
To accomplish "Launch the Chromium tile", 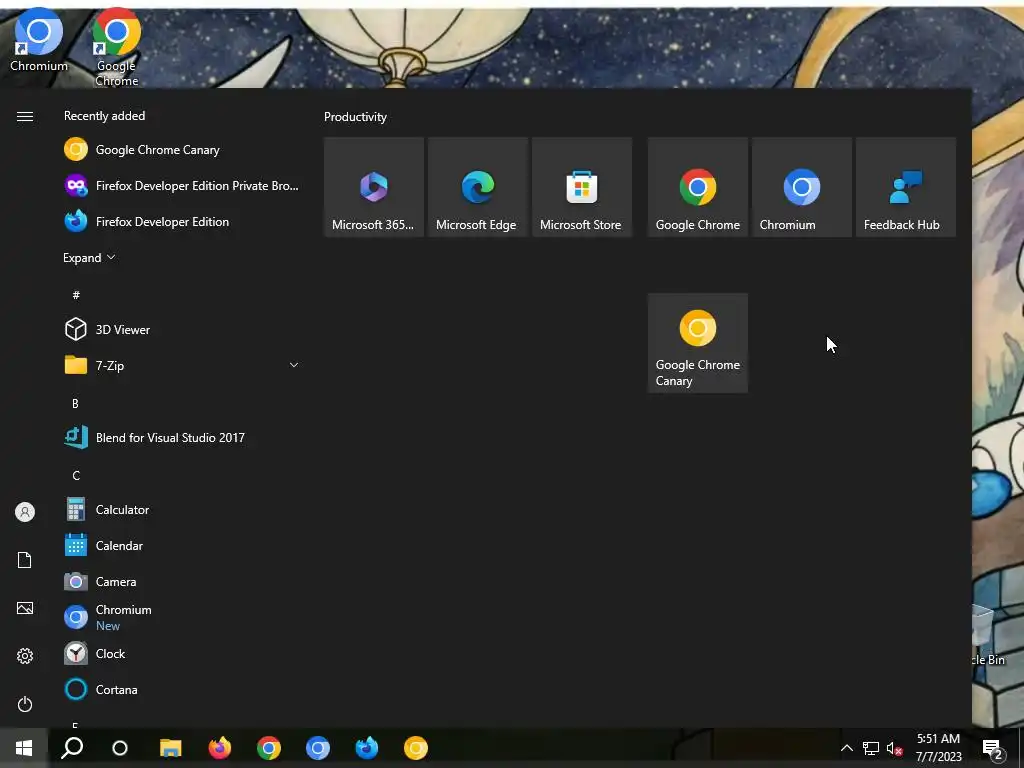I will point(802,187).
